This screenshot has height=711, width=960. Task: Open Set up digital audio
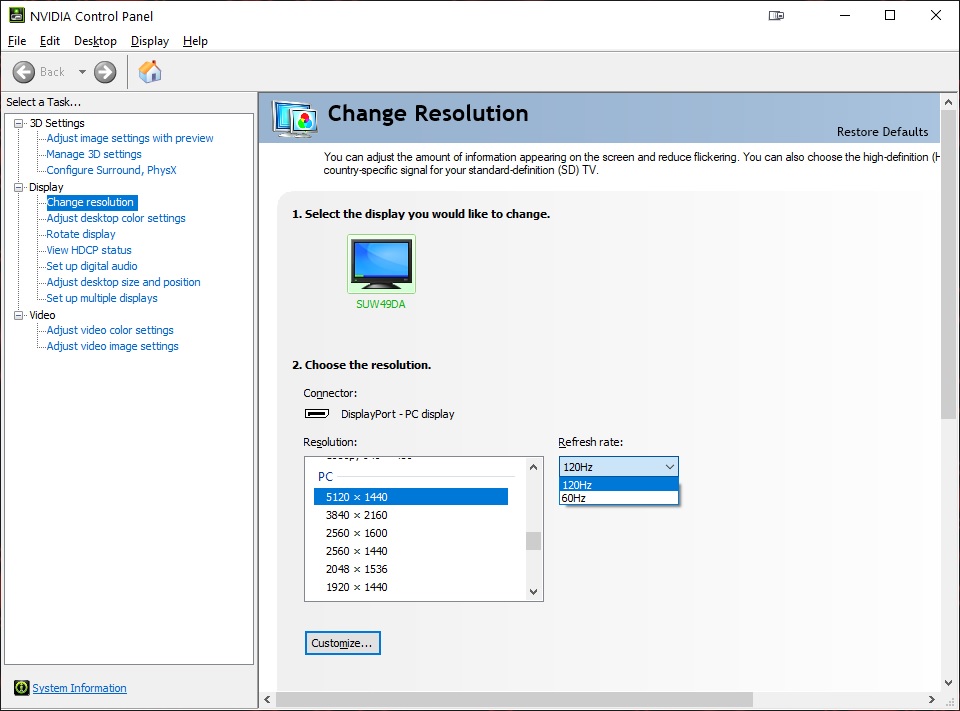coord(92,266)
